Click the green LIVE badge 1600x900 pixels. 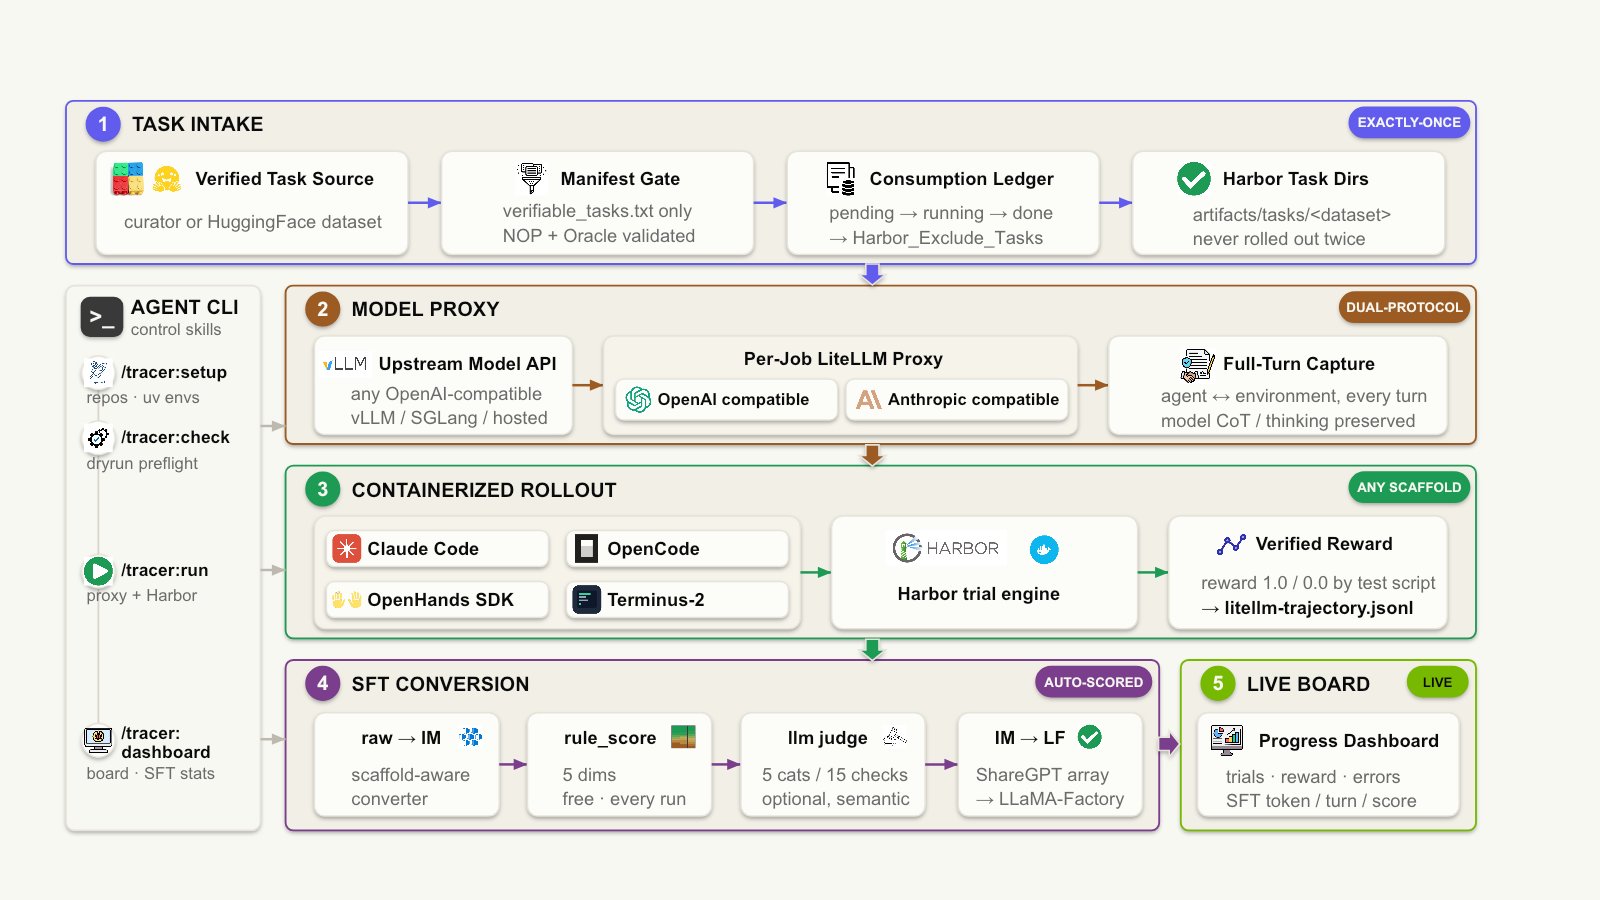1437,682
